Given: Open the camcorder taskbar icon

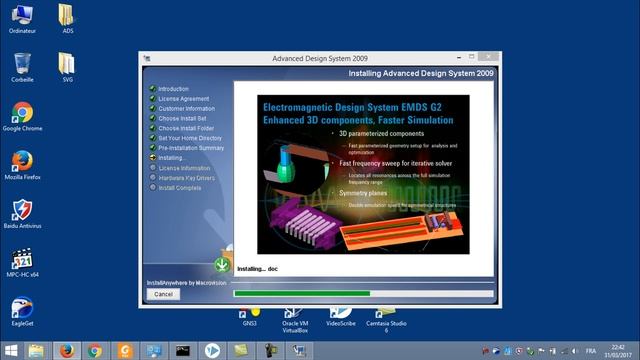Looking at the screenshot, I should (x=270, y=351).
